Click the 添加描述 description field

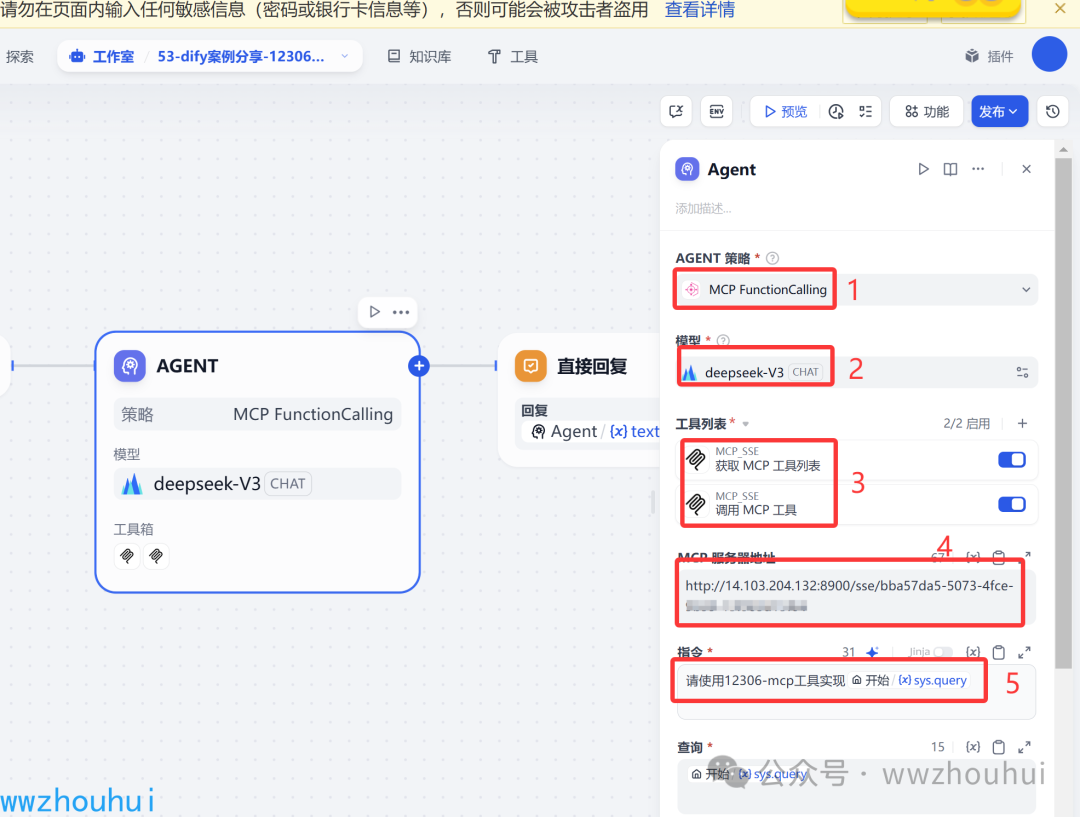click(703, 209)
